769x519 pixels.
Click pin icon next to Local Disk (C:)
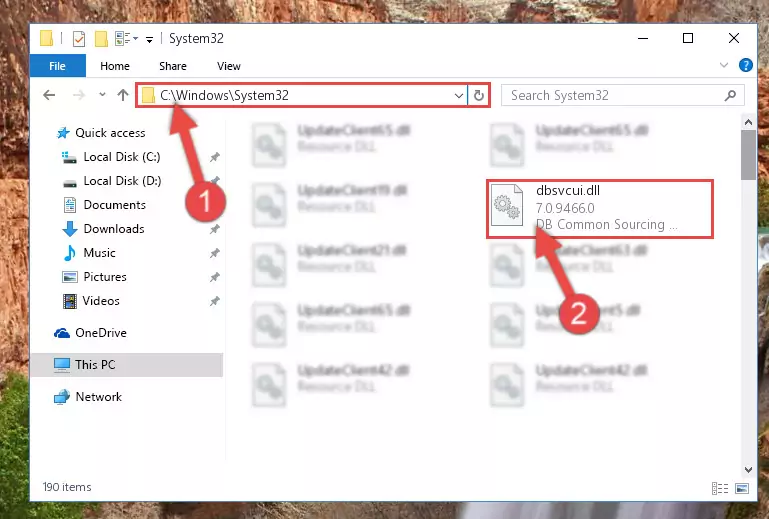click(x=214, y=157)
